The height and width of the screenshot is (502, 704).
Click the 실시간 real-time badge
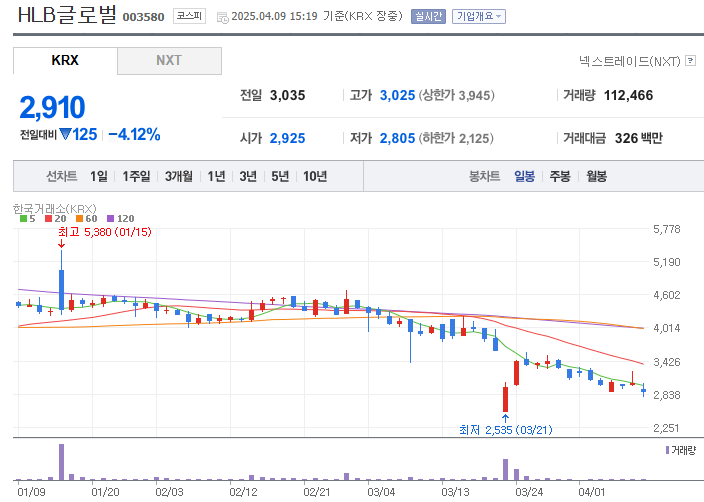point(428,17)
